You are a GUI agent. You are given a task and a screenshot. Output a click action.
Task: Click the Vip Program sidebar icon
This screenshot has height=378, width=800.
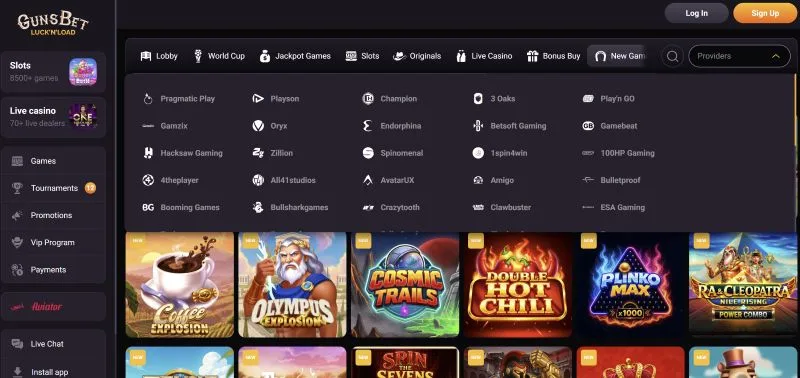click(x=17, y=242)
